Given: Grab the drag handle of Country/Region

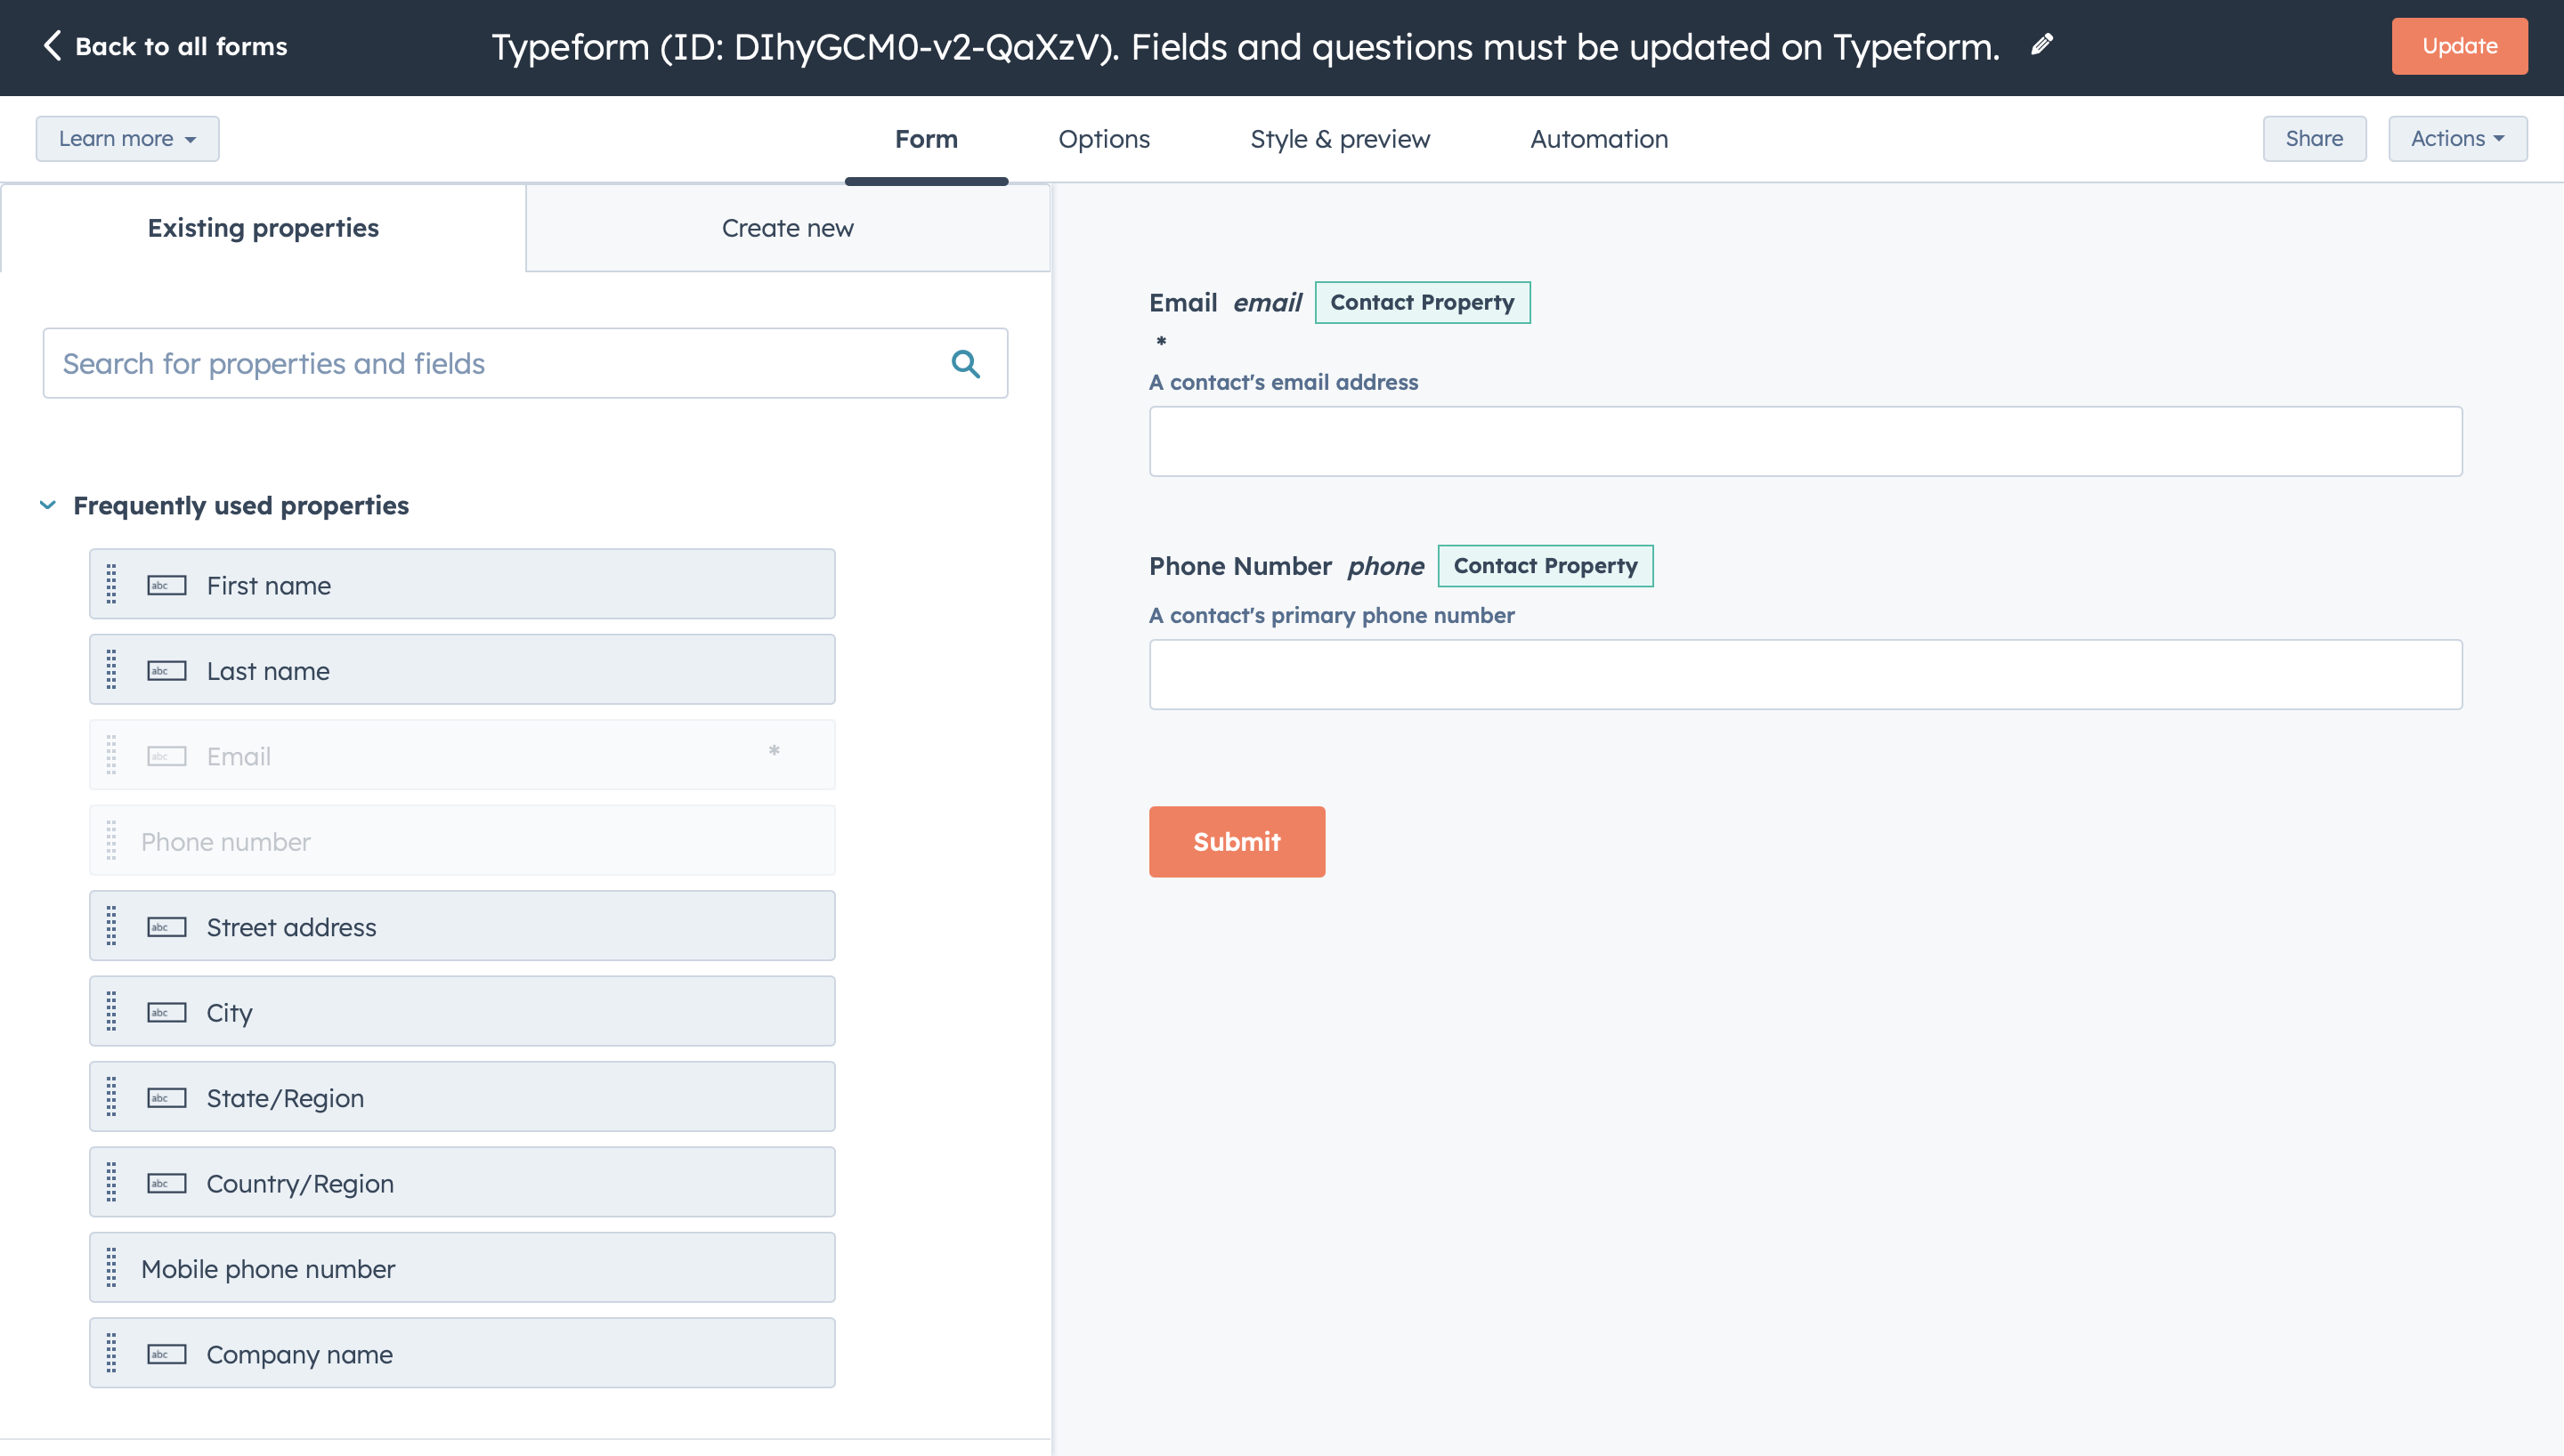Looking at the screenshot, I should pyautogui.click(x=111, y=1182).
